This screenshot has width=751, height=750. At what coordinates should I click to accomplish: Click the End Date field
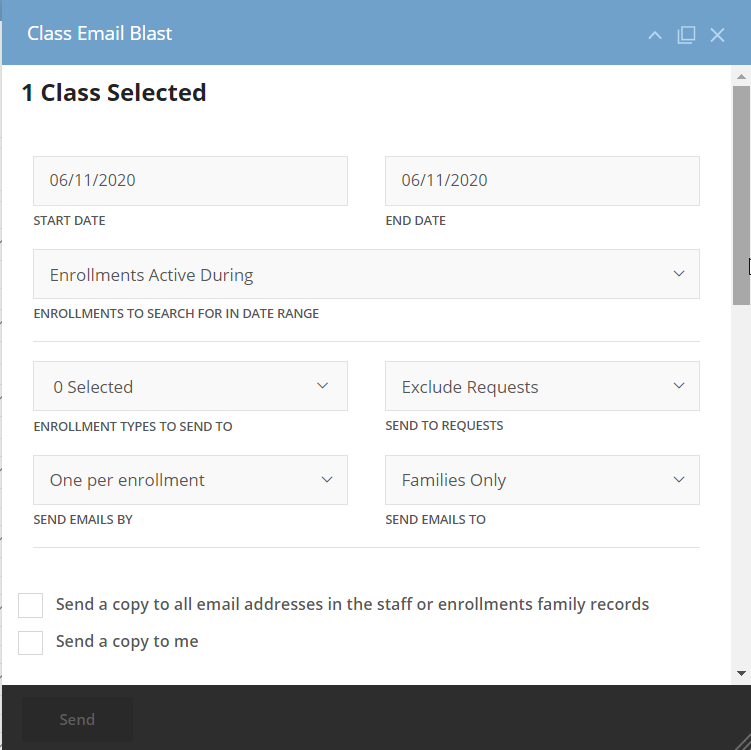pos(542,181)
